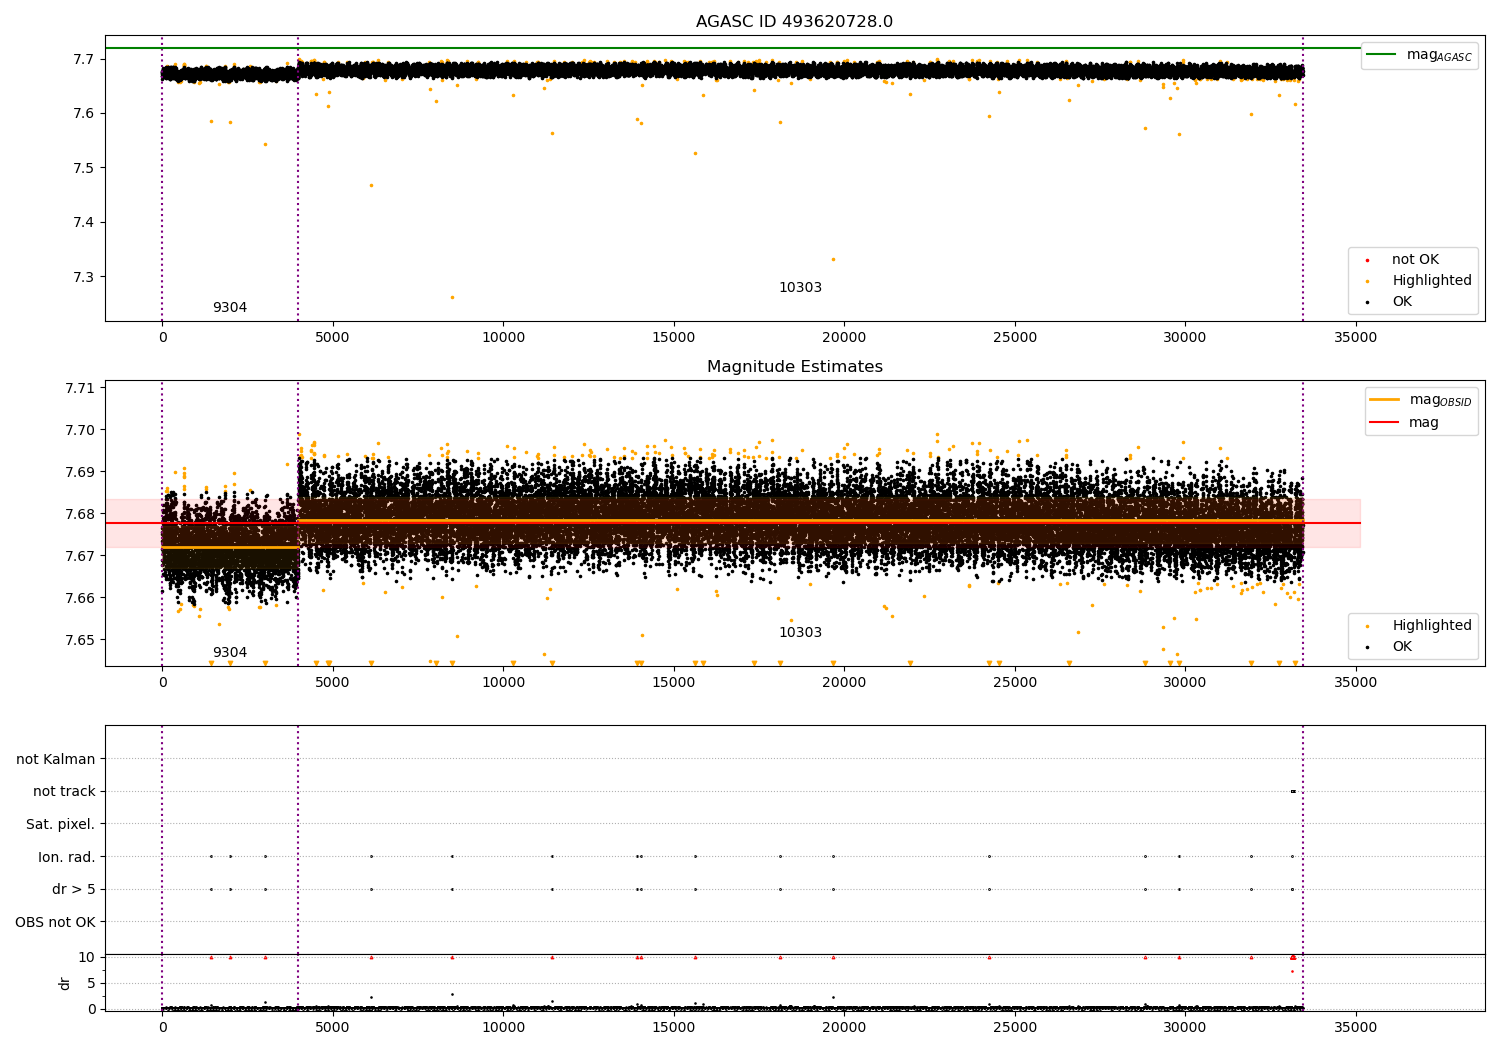Select the mag AGASC legend label in top plot
Image resolution: width=1500 pixels, height=1050 pixels.
click(x=1439, y=55)
